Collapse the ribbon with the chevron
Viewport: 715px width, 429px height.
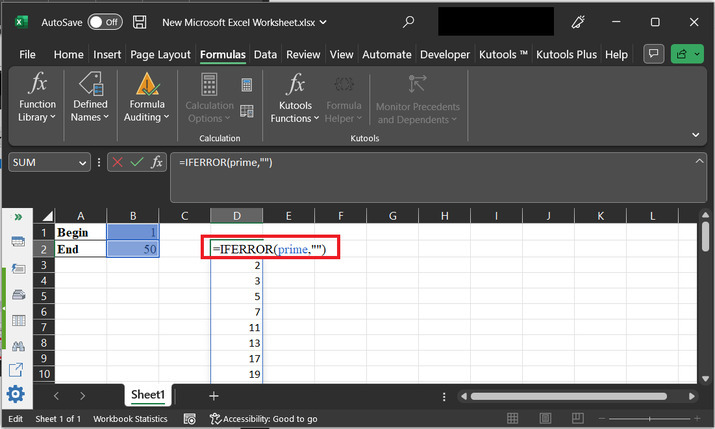[695, 134]
